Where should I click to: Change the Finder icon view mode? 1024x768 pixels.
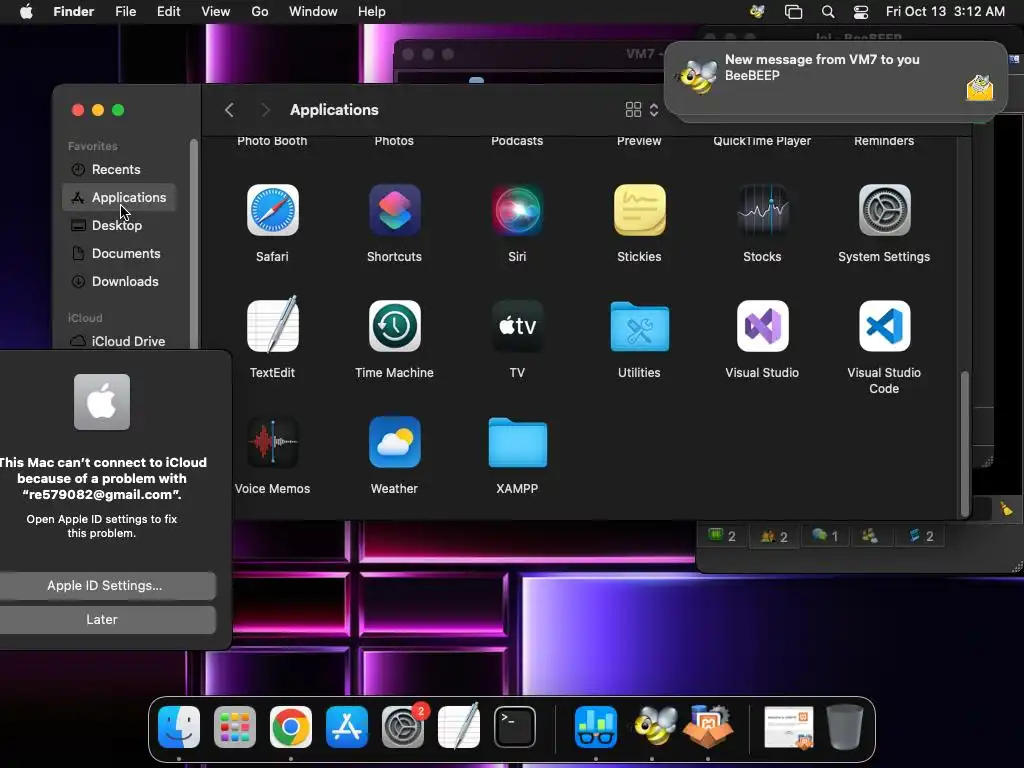(642, 110)
